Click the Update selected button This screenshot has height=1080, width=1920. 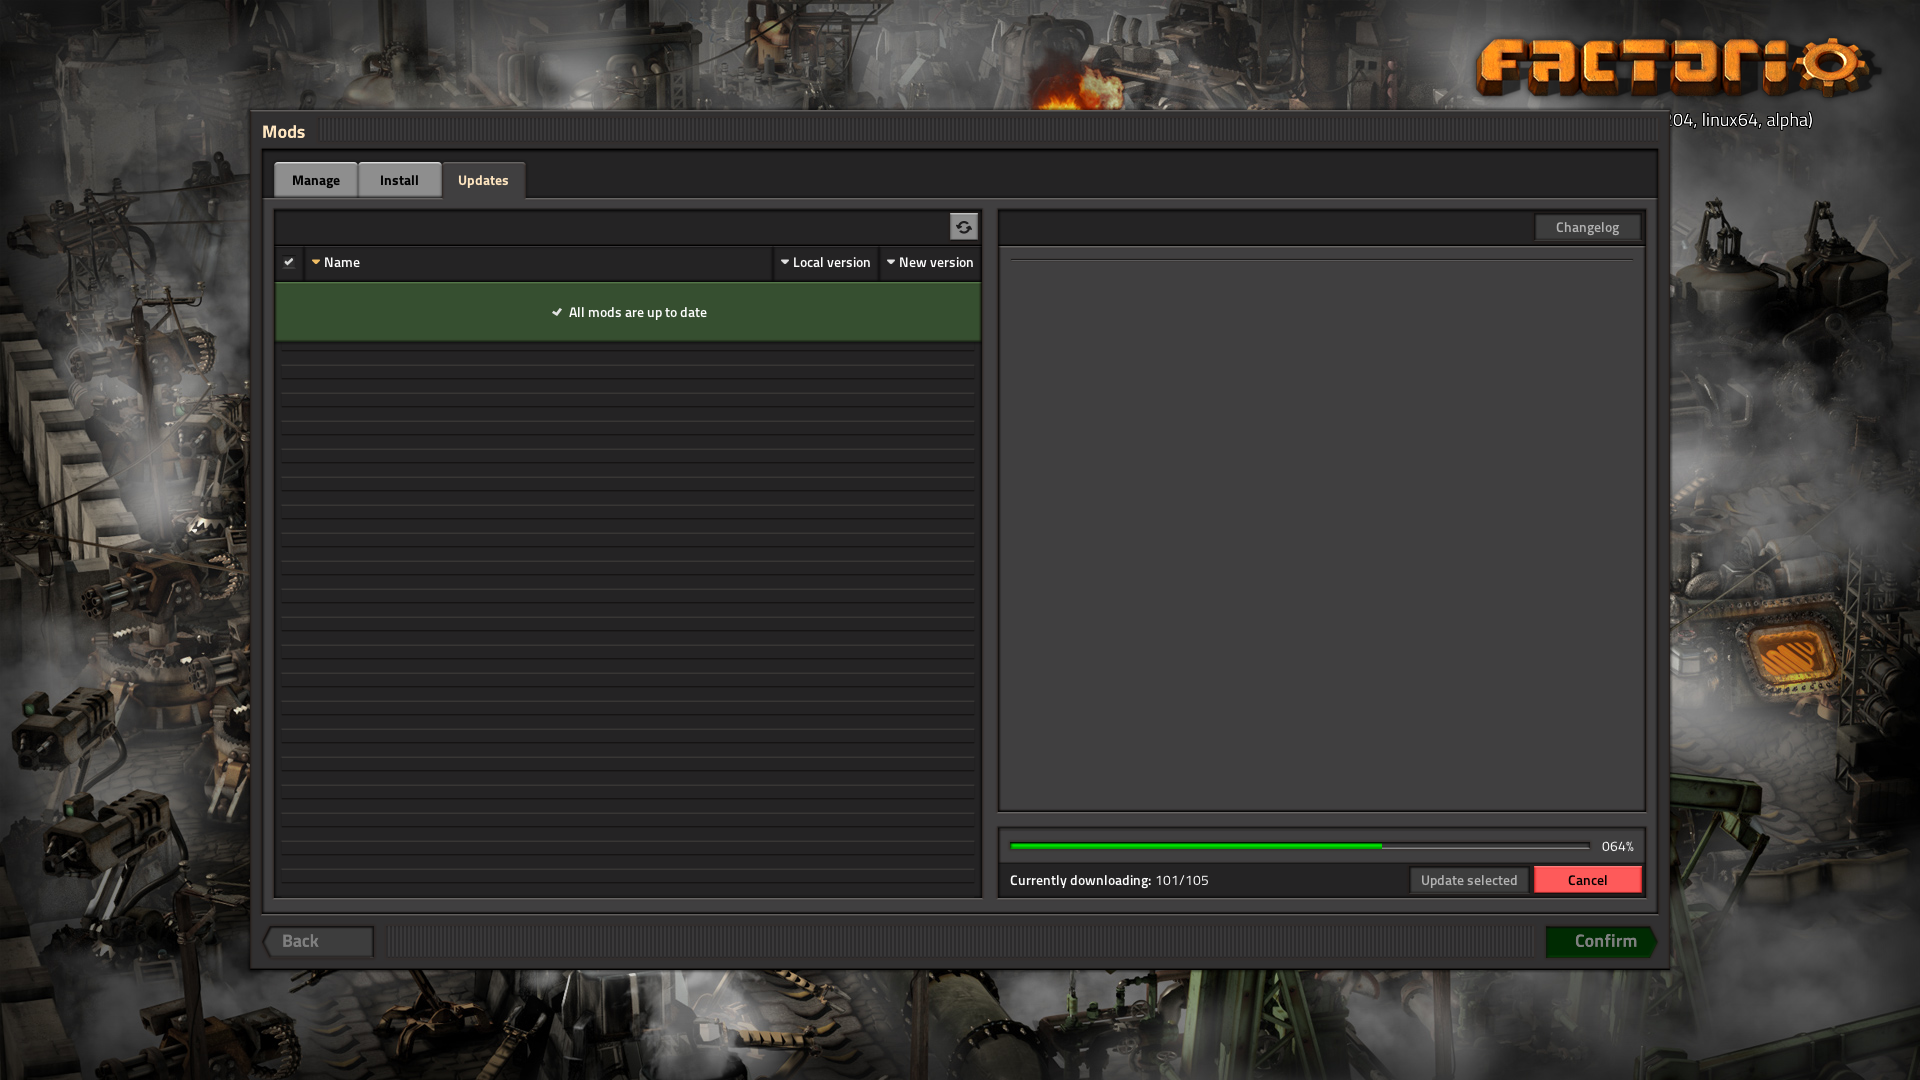click(x=1468, y=880)
